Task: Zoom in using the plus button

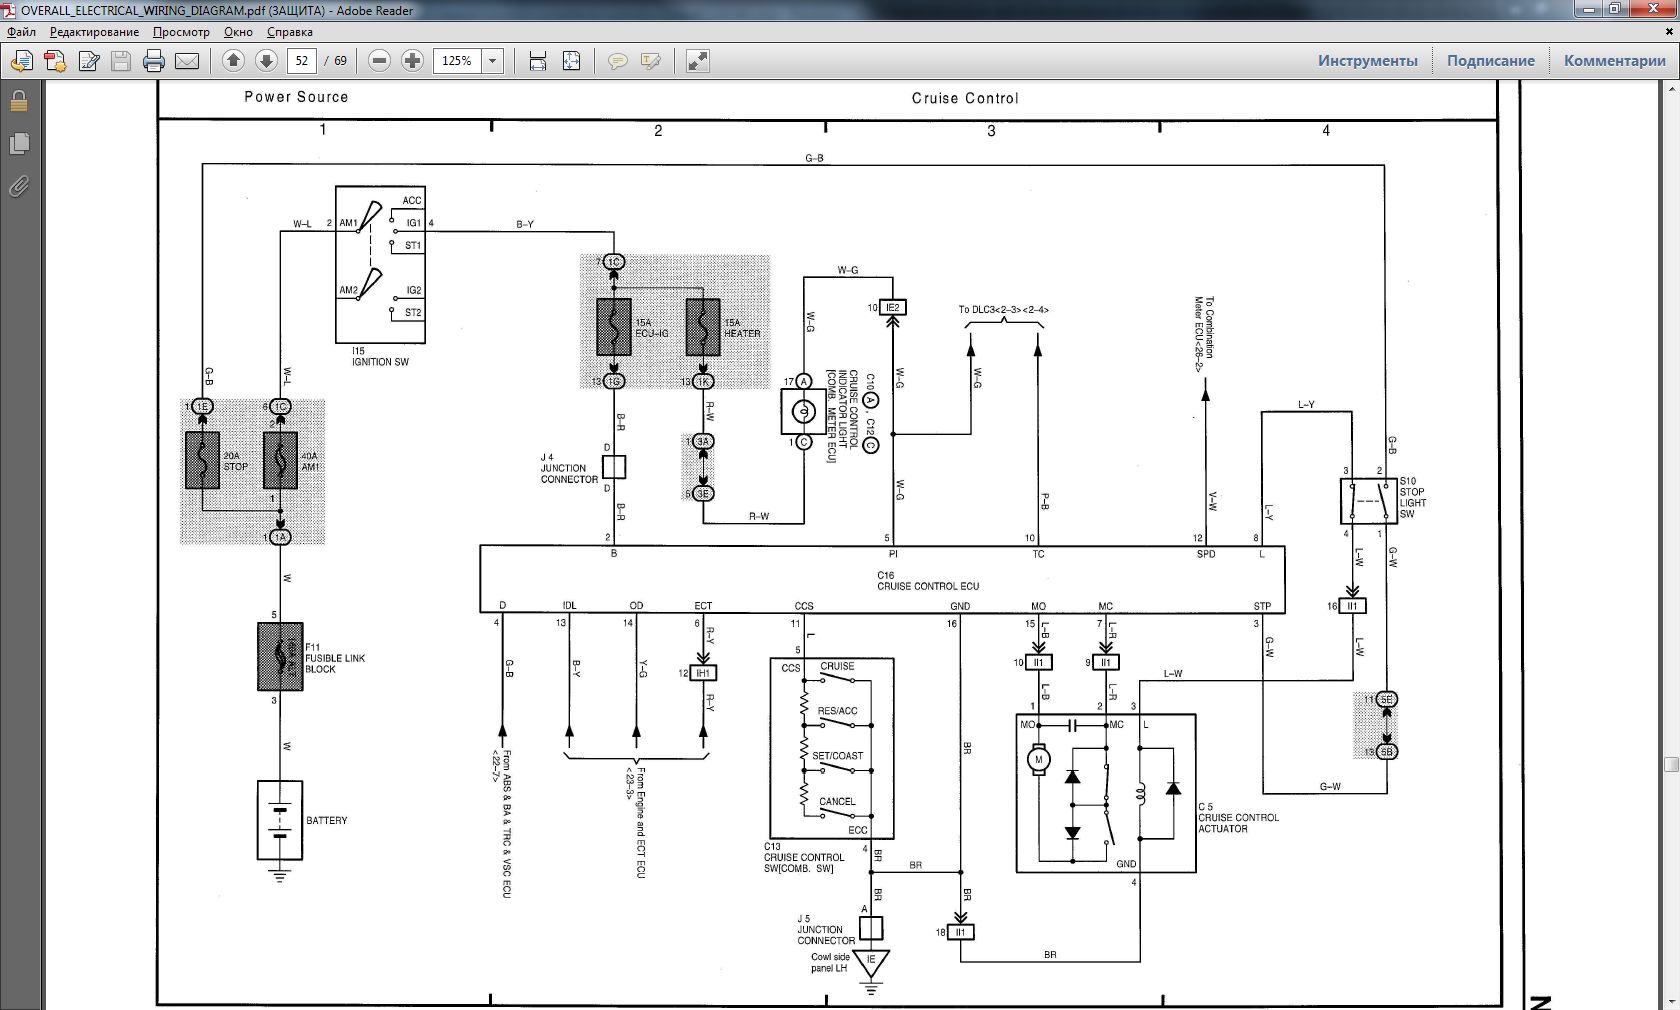Action: coord(412,61)
